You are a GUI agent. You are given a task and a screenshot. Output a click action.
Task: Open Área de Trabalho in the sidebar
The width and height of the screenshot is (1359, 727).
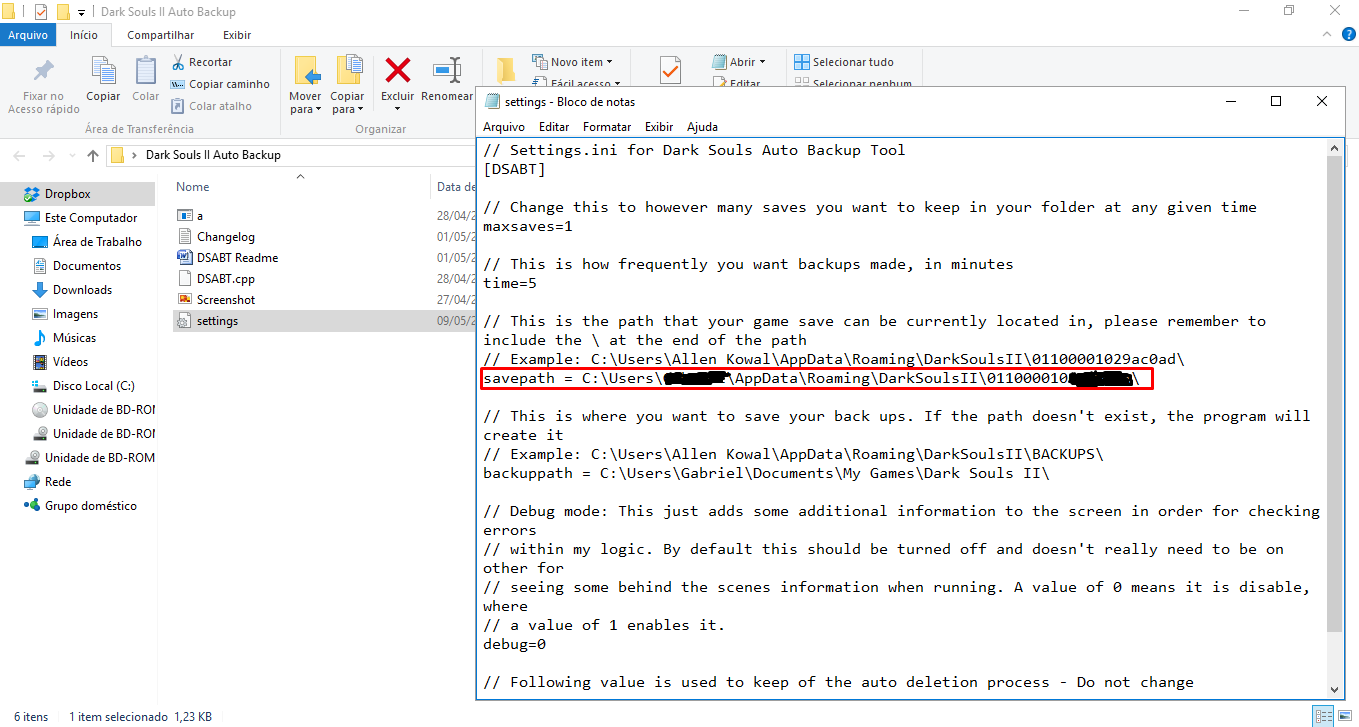[x=87, y=242]
